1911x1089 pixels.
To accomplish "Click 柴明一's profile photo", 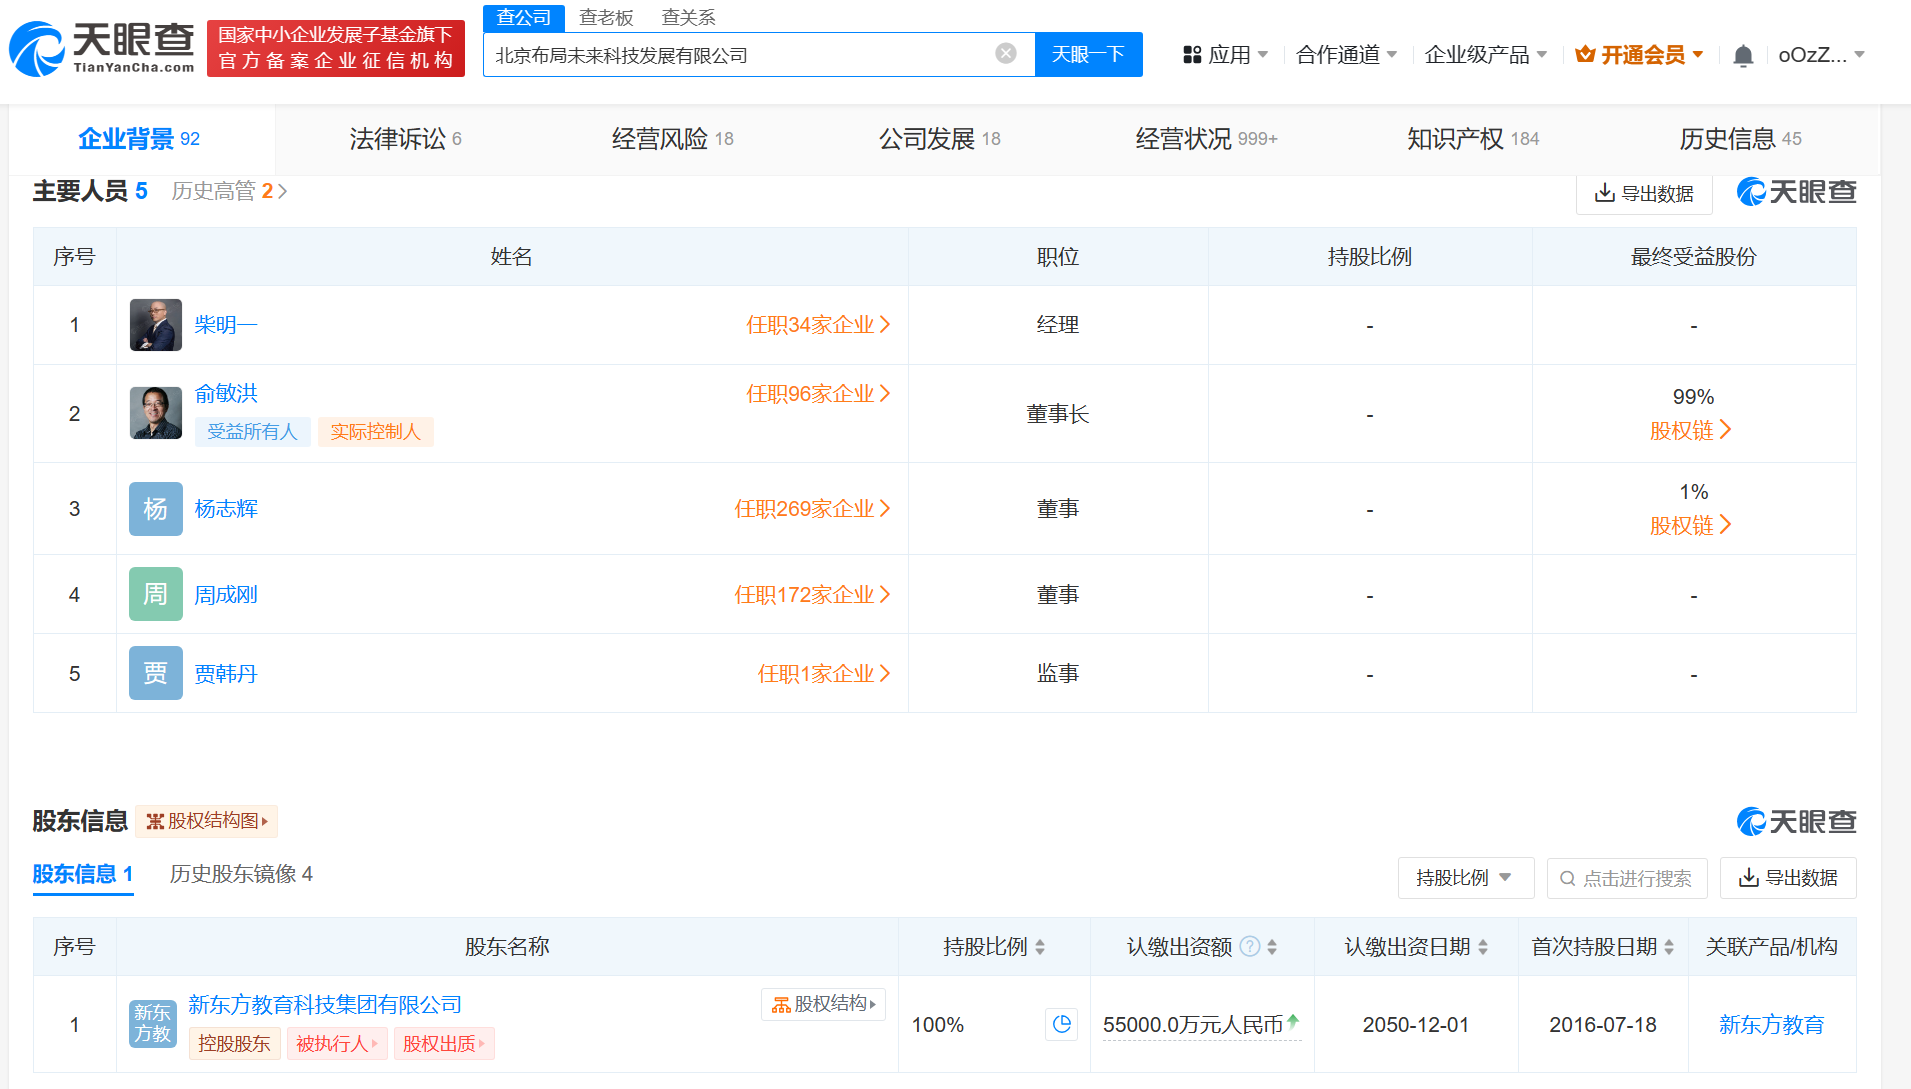I will [x=156, y=325].
